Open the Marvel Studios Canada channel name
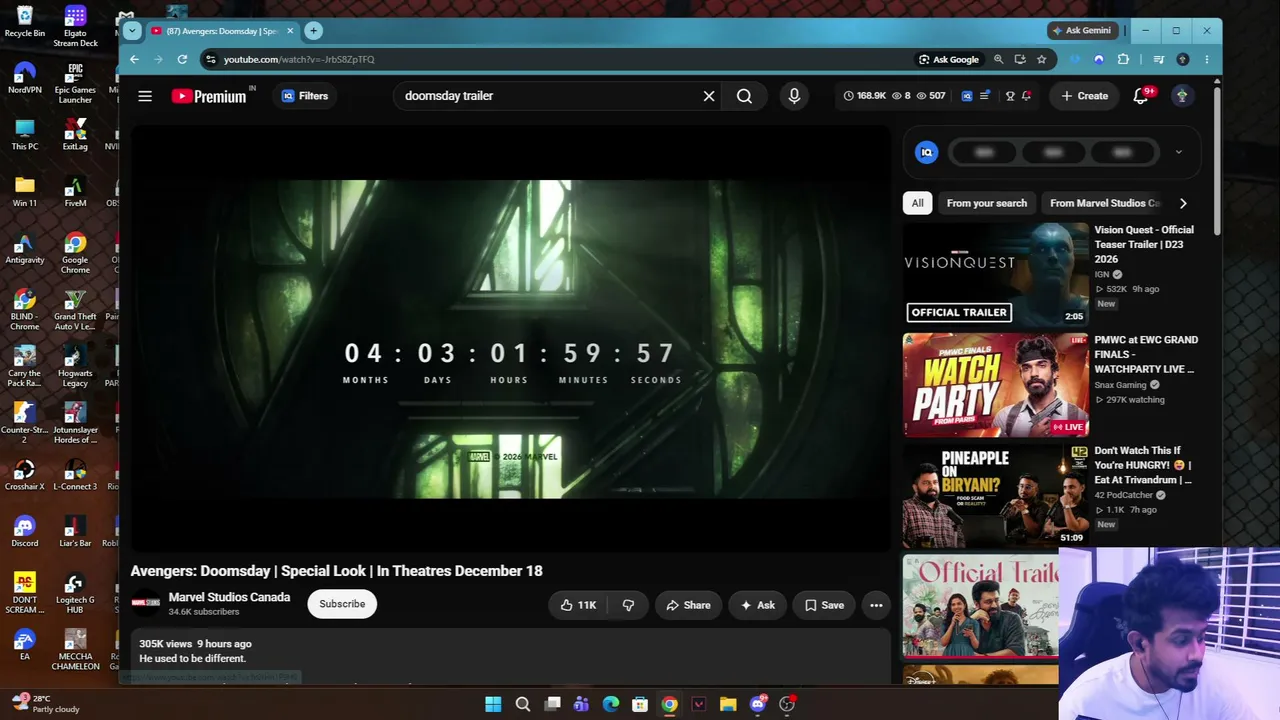This screenshot has width=1280, height=720. coord(229,597)
